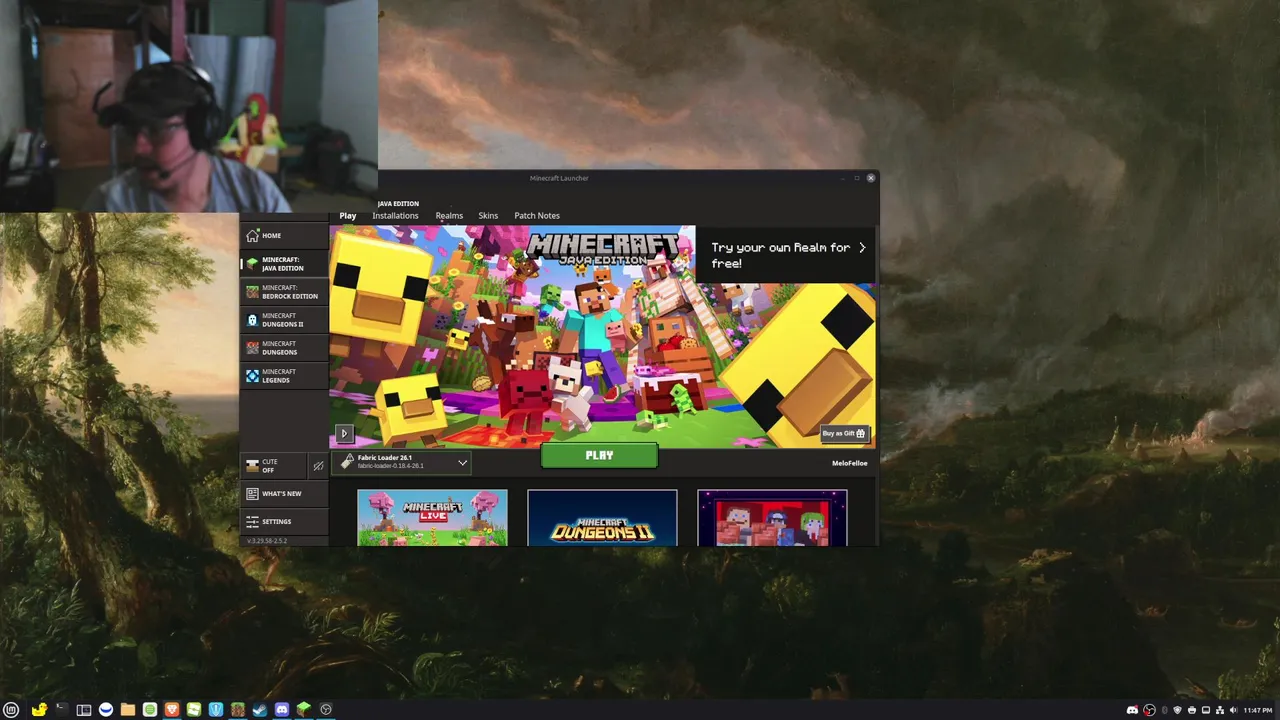1280x720 pixels.
Task: Open the third news card with characters
Action: coord(772,518)
